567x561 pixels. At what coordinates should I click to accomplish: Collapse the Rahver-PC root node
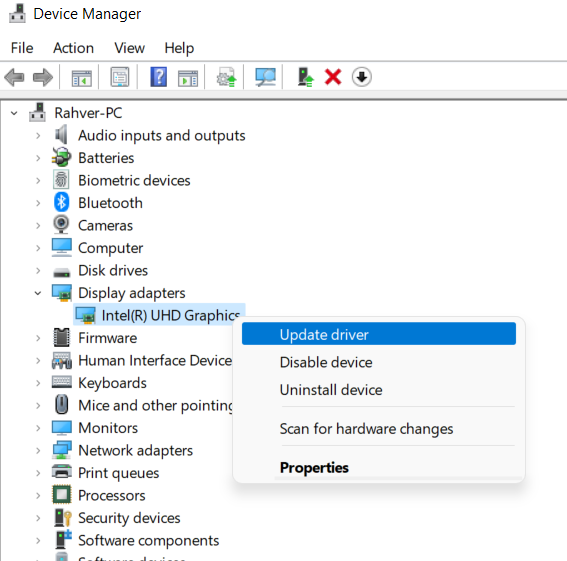(x=14, y=113)
